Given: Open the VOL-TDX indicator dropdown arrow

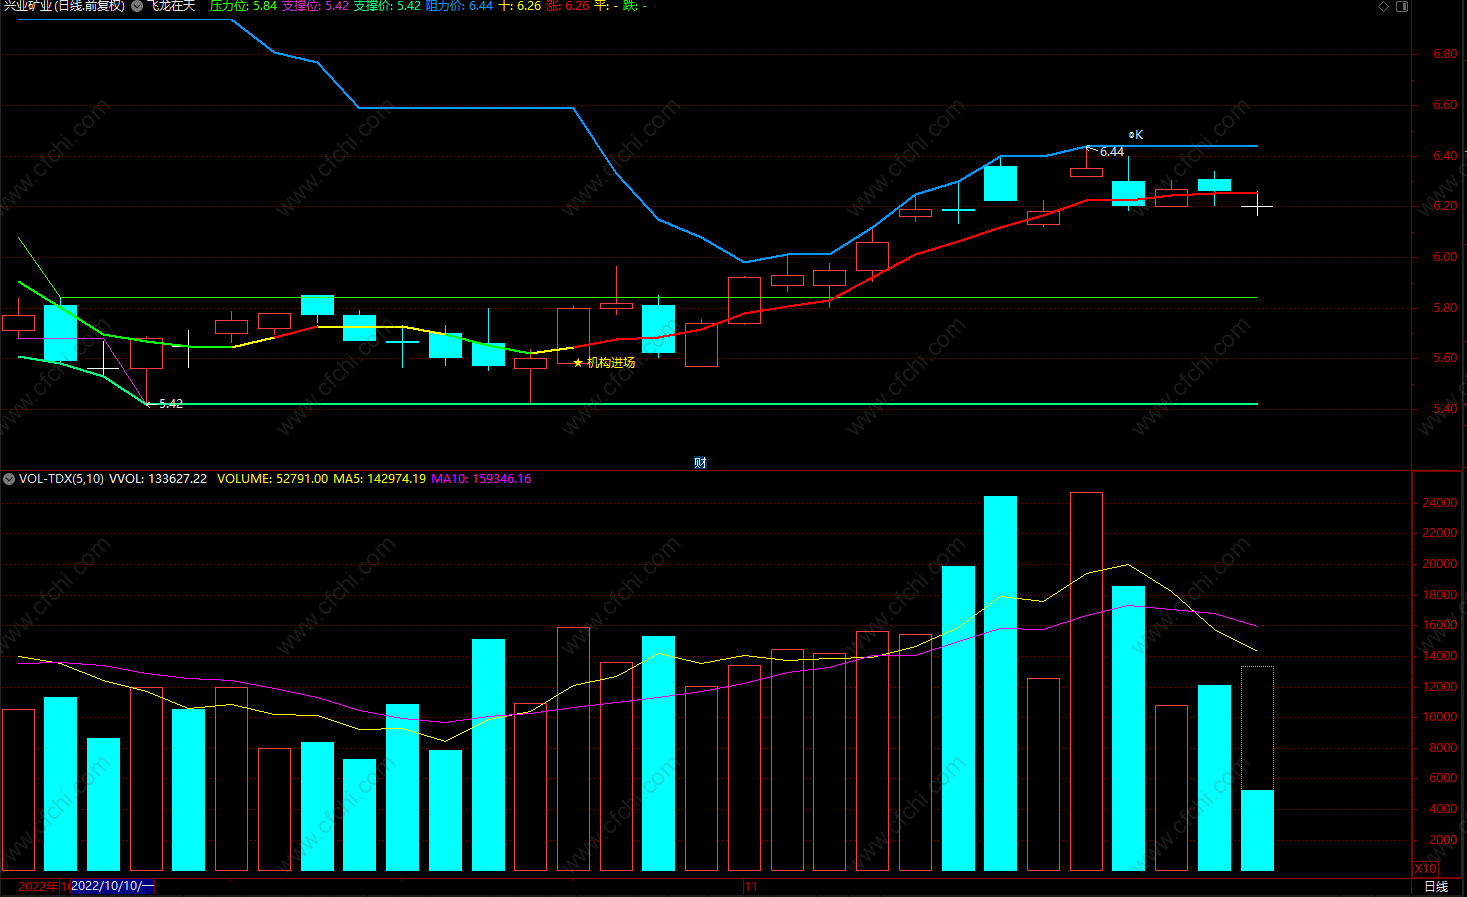Looking at the screenshot, I should pyautogui.click(x=9, y=479).
